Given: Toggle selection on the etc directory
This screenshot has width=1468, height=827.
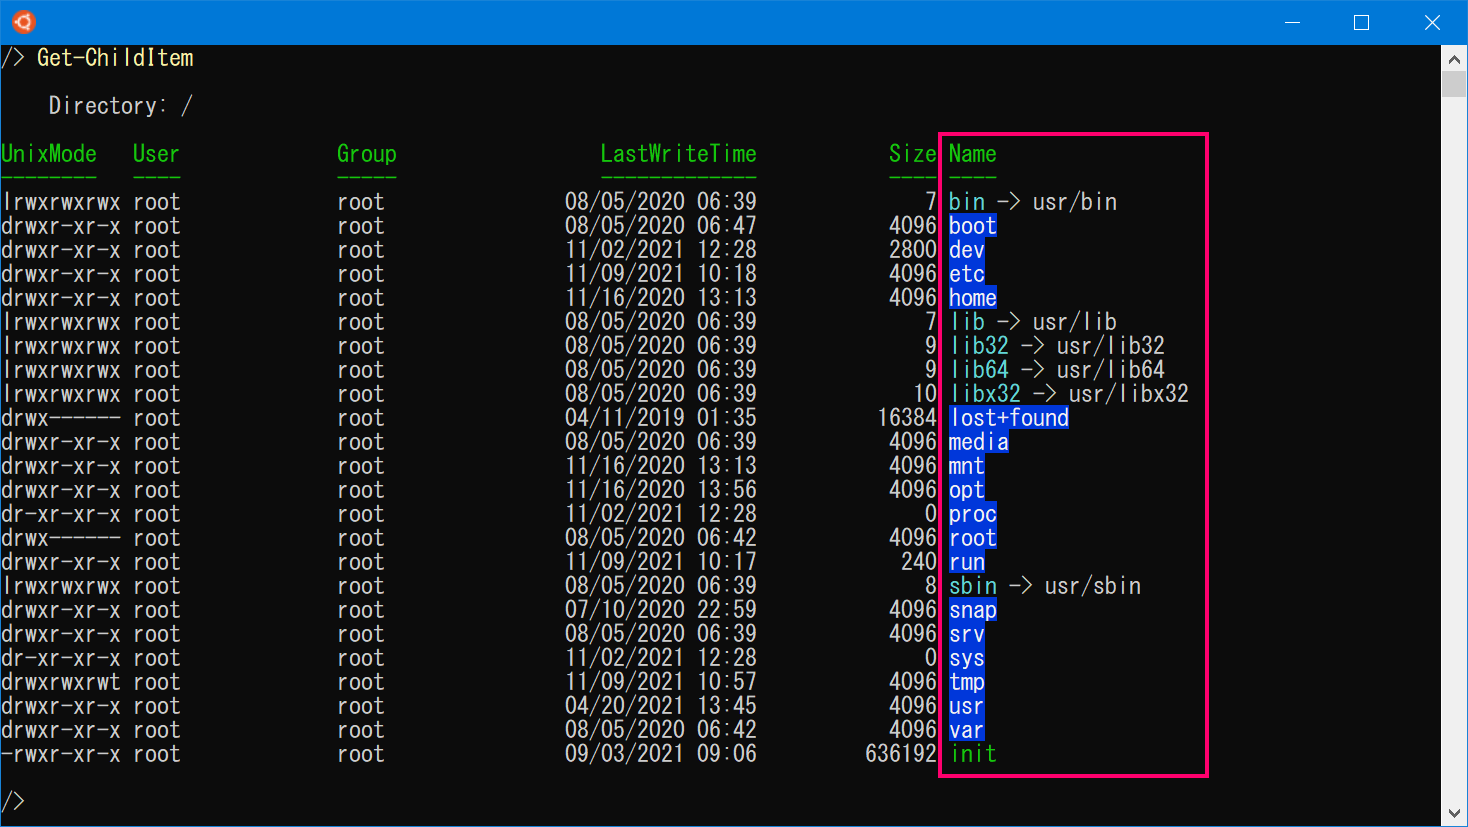Looking at the screenshot, I should point(966,273).
